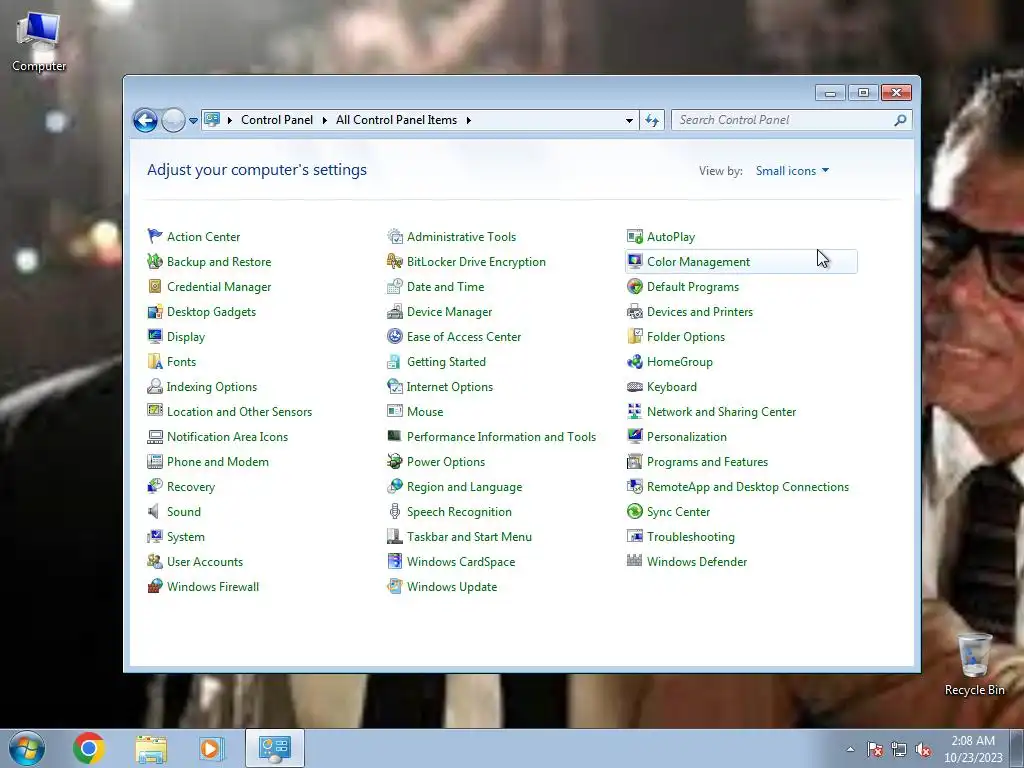
Task: Expand the arrow before Control Panel breadcrumb
Action: pos(230,120)
